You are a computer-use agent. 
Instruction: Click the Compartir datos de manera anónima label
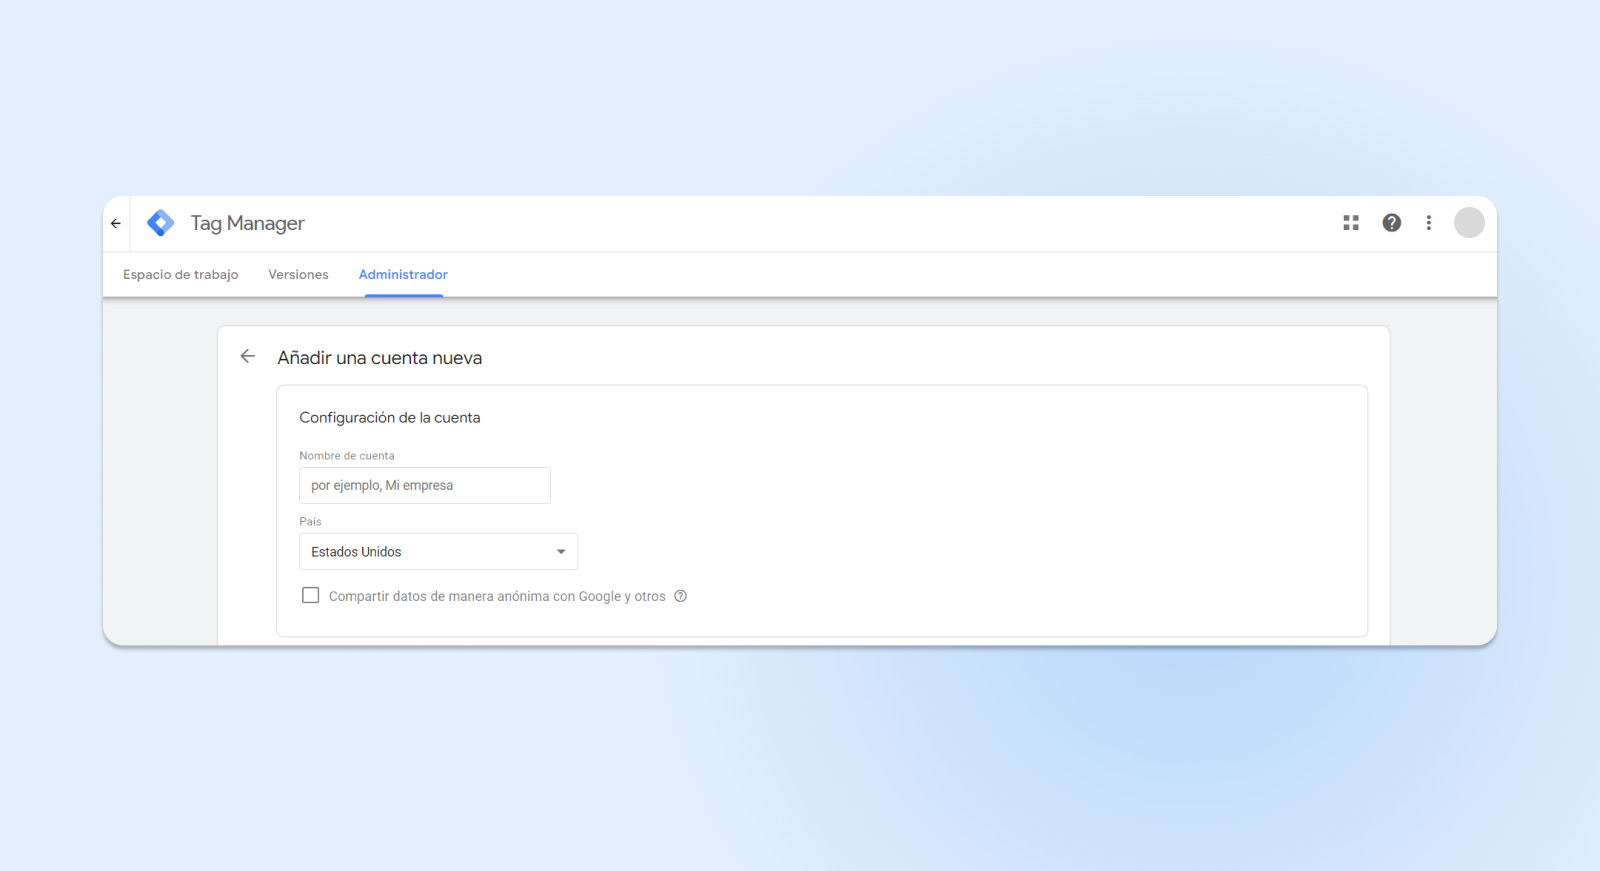[x=496, y=597]
